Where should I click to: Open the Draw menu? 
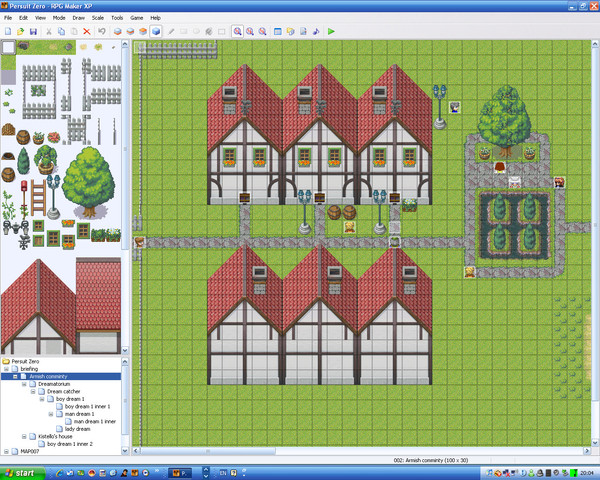pos(78,18)
